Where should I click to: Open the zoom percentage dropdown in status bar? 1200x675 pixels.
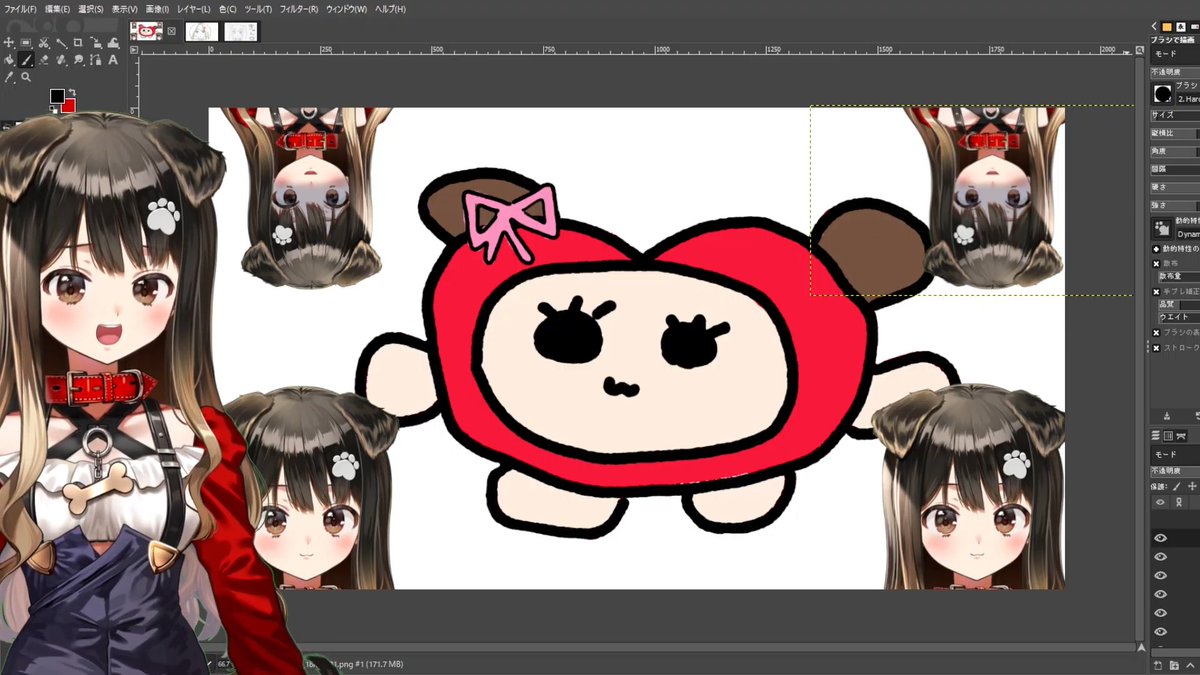(224, 664)
